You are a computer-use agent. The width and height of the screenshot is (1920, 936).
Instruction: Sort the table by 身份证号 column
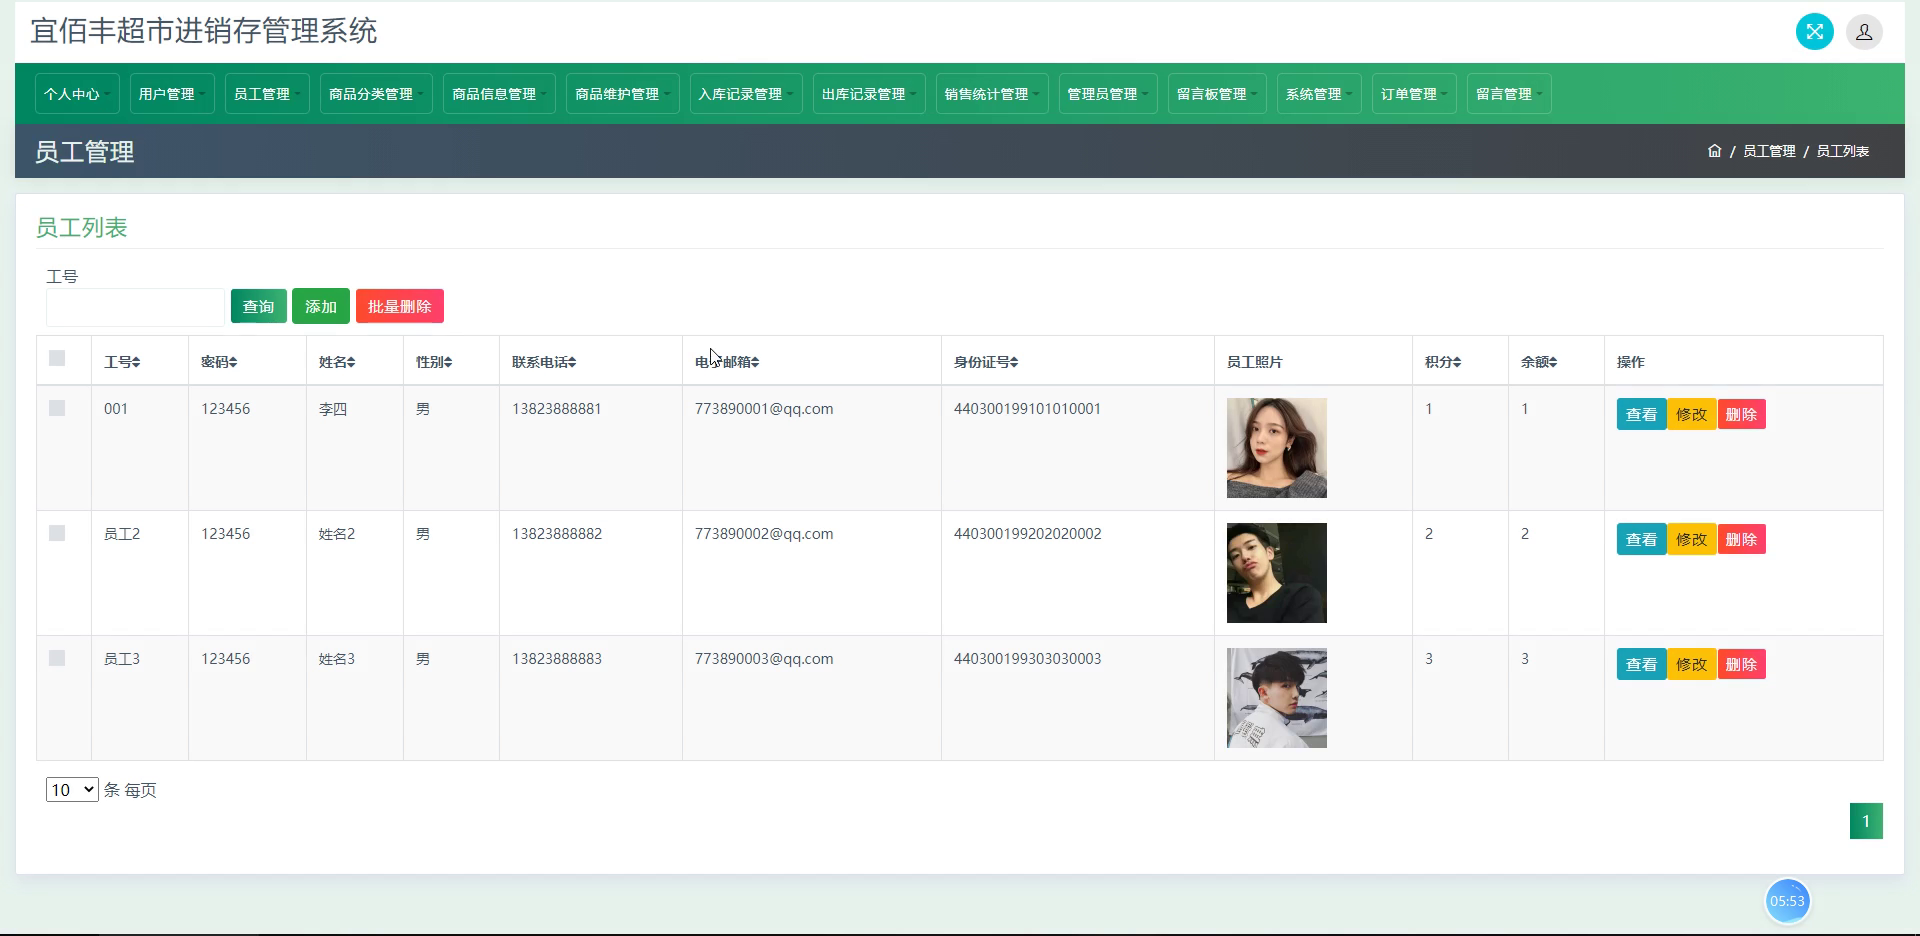click(986, 362)
